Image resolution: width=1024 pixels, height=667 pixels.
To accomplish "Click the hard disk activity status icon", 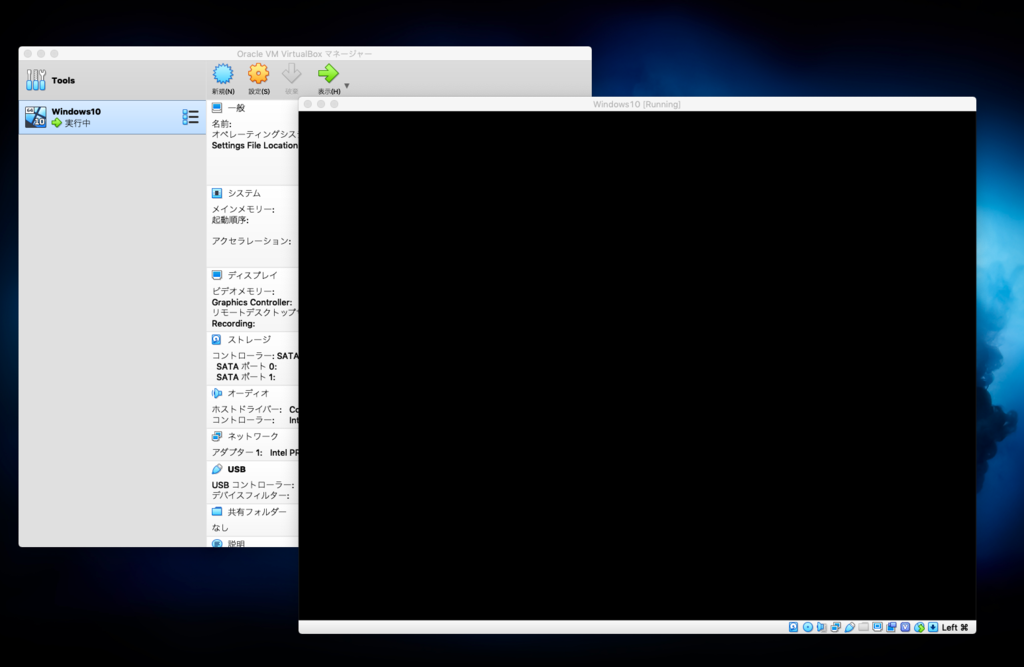I will (793, 627).
